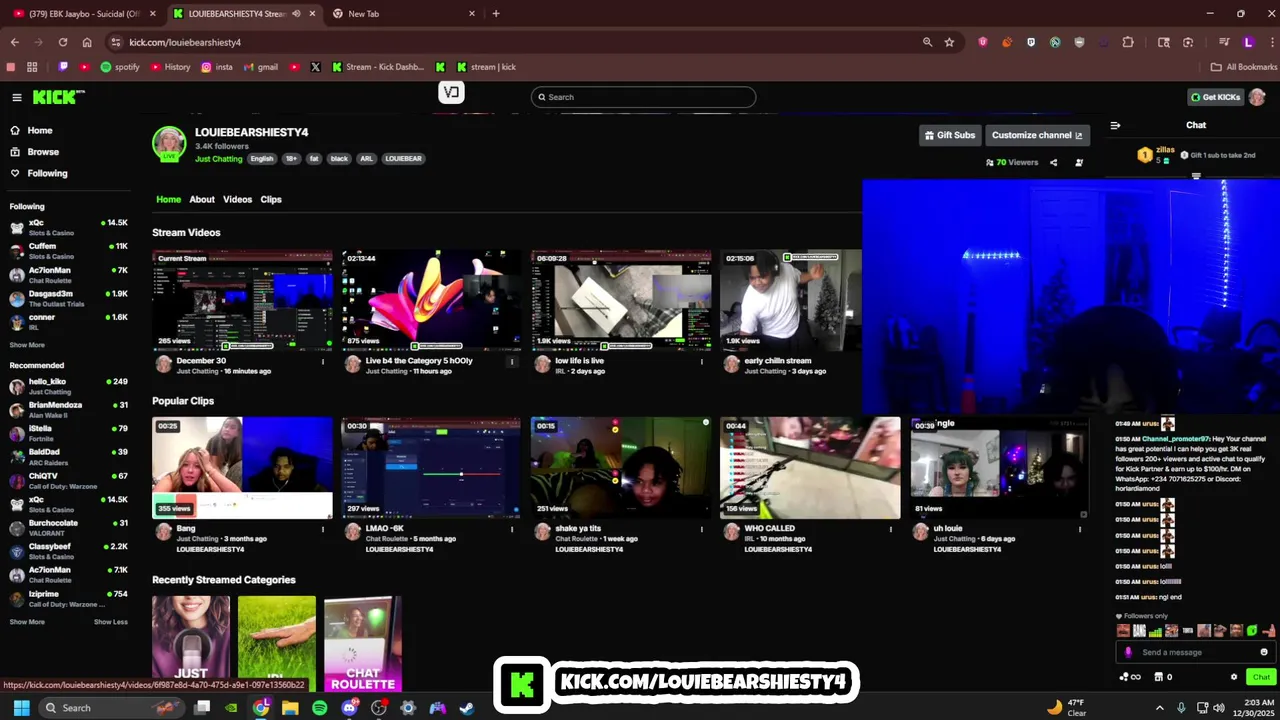Switch to the Clips tab
The width and height of the screenshot is (1280, 720).
pyautogui.click(x=271, y=199)
